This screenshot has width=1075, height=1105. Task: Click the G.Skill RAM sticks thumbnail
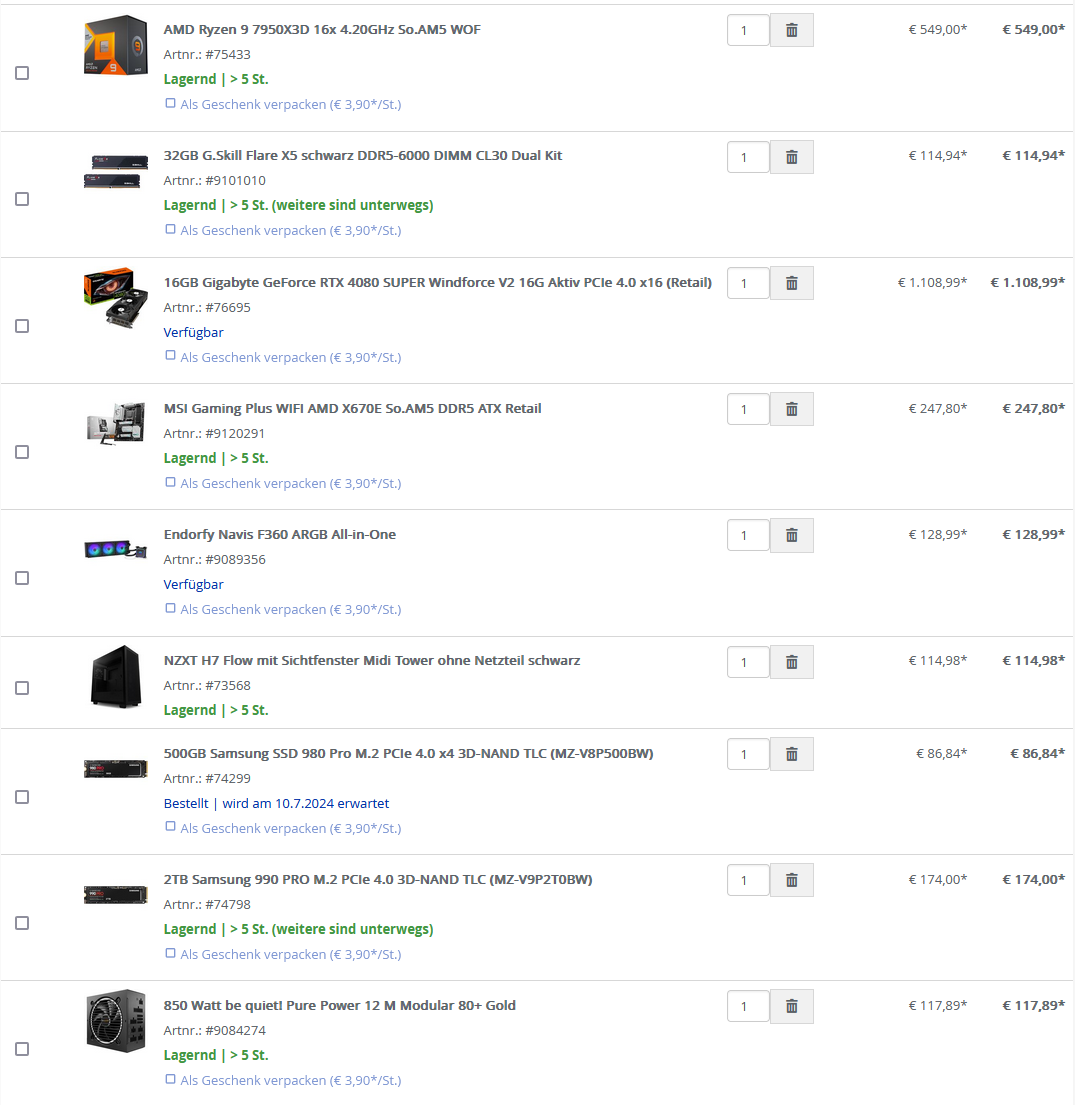point(116,171)
